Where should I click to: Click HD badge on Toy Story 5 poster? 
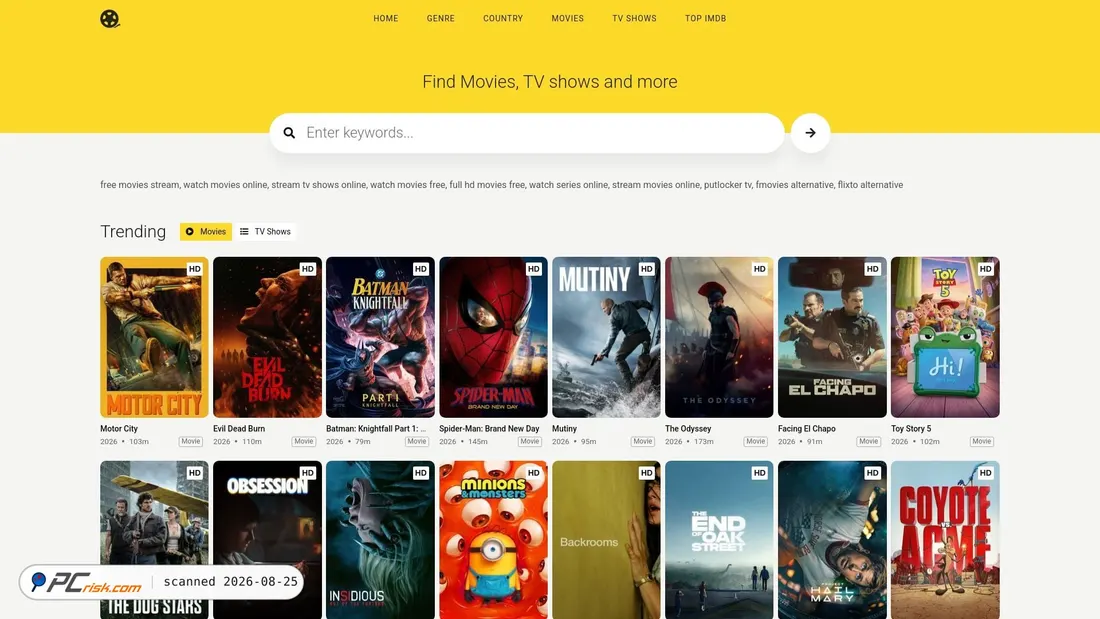coord(985,269)
